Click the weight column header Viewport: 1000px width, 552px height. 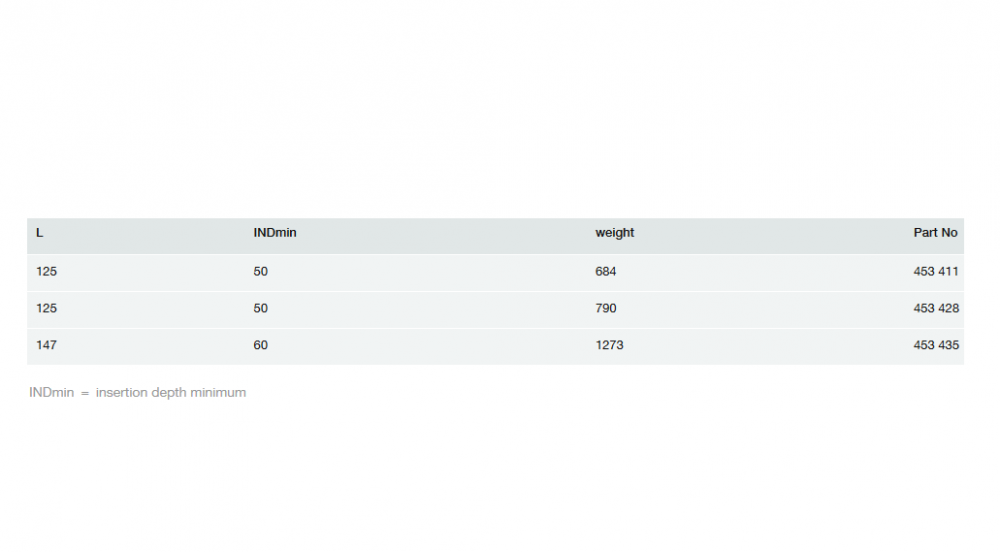coord(615,233)
